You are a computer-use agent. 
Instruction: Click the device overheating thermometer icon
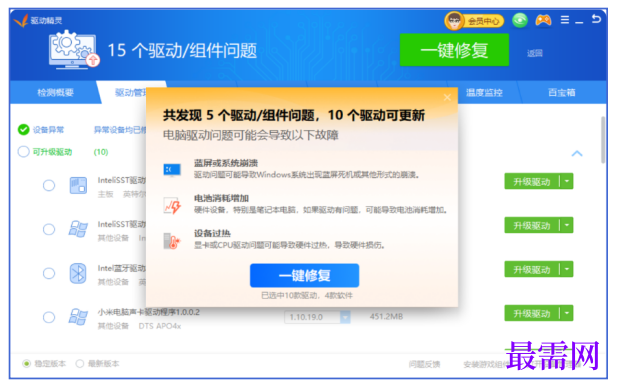172,241
